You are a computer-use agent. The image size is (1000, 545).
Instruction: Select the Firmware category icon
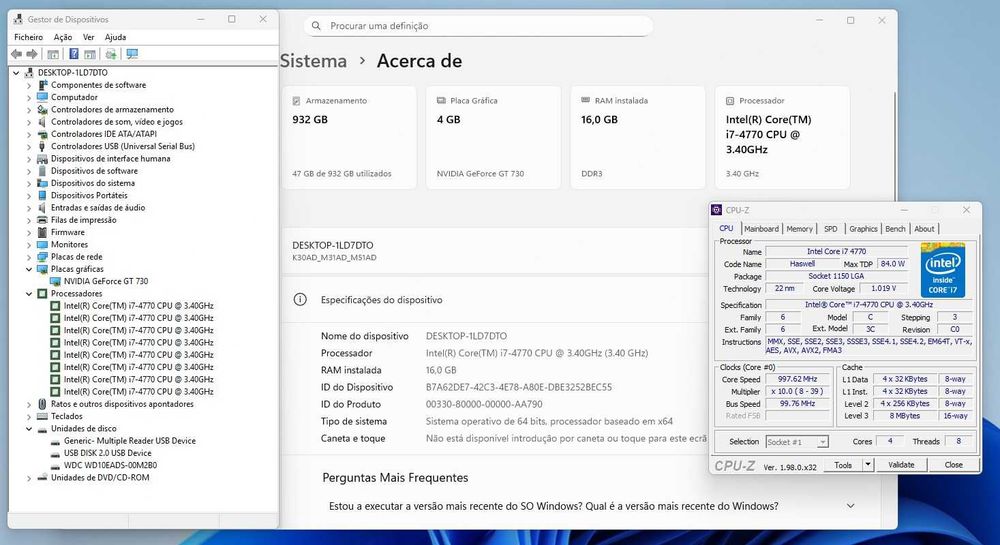(x=43, y=232)
